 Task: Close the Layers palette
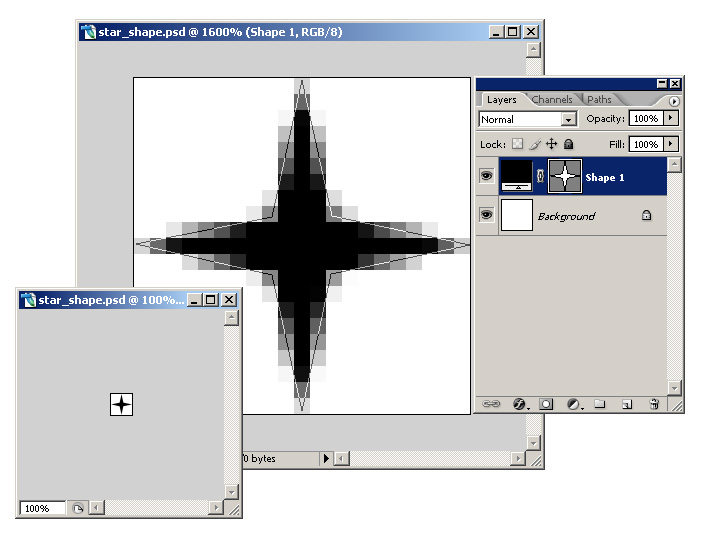pos(675,83)
